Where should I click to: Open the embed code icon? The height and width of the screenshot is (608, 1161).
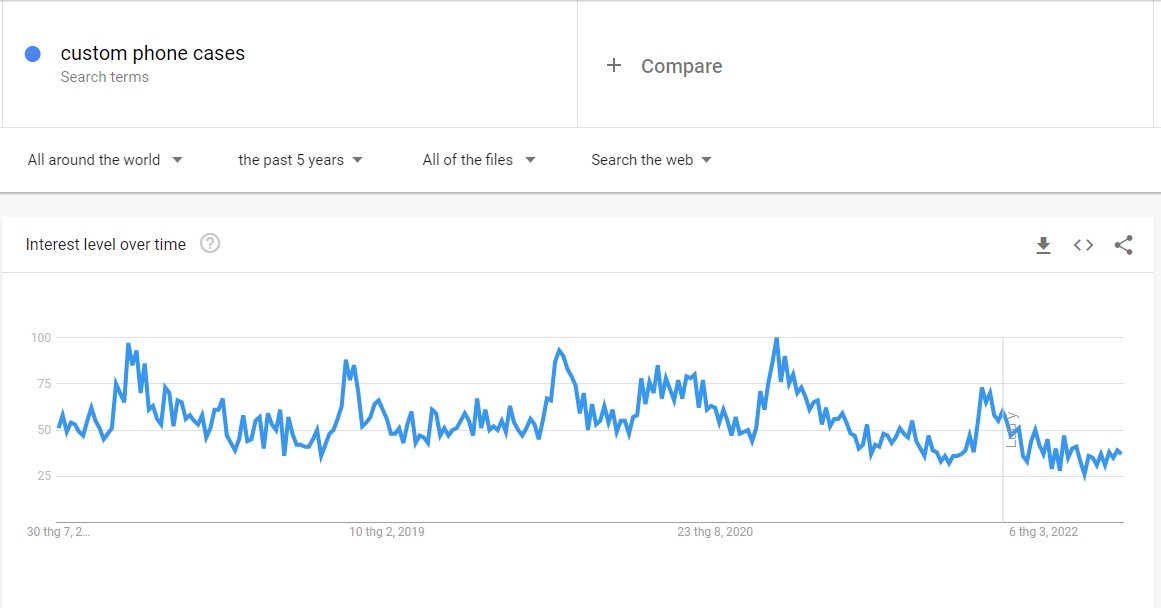coord(1083,245)
